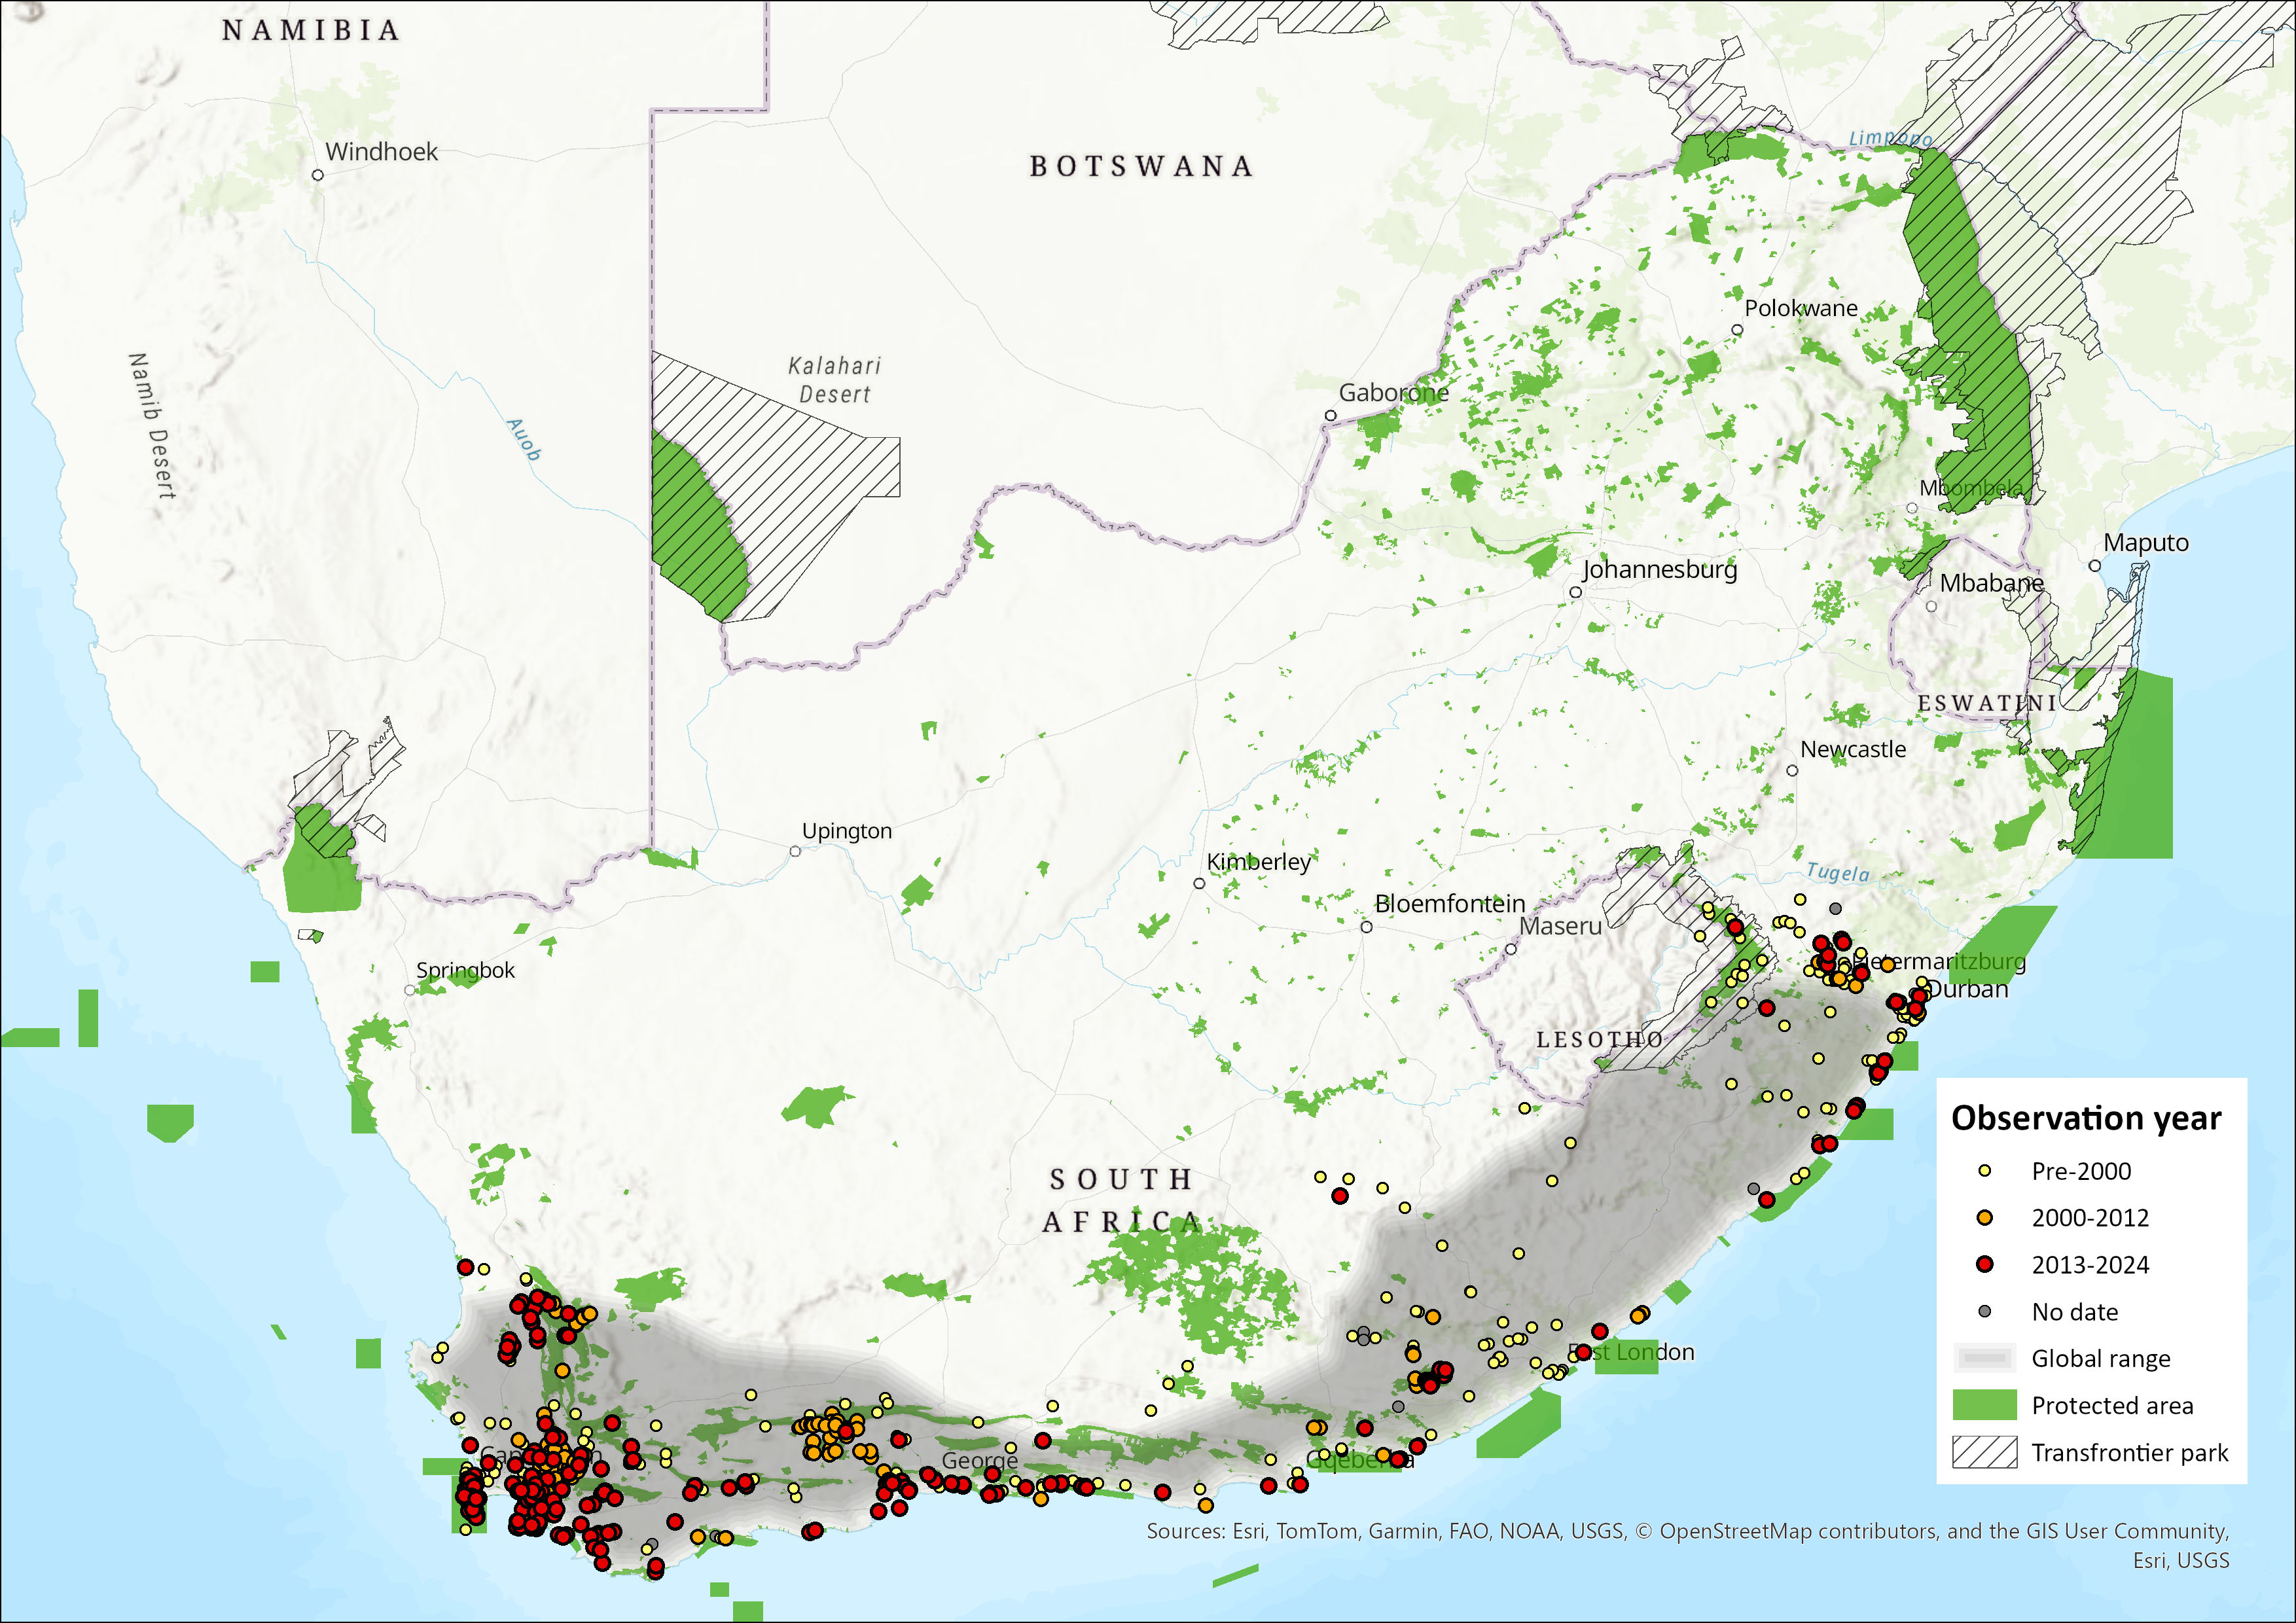Image resolution: width=2296 pixels, height=1623 pixels.
Task: Select the green Protected area legend swatch
Action: [x=1984, y=1405]
